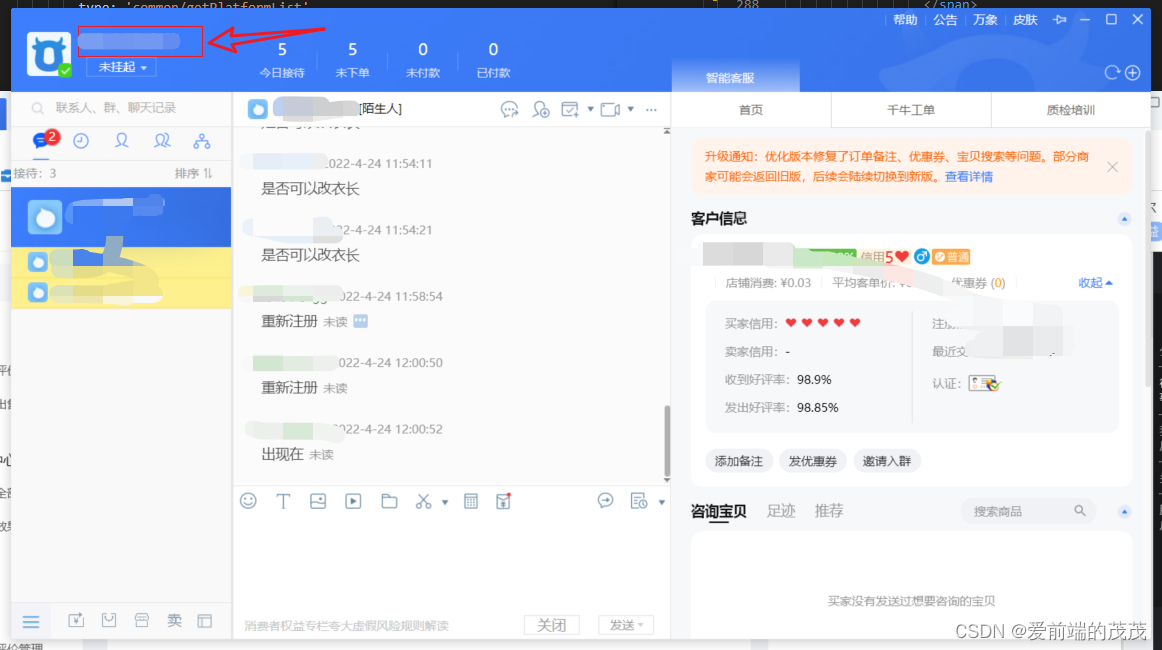Select the 推荐 tab

829,511
